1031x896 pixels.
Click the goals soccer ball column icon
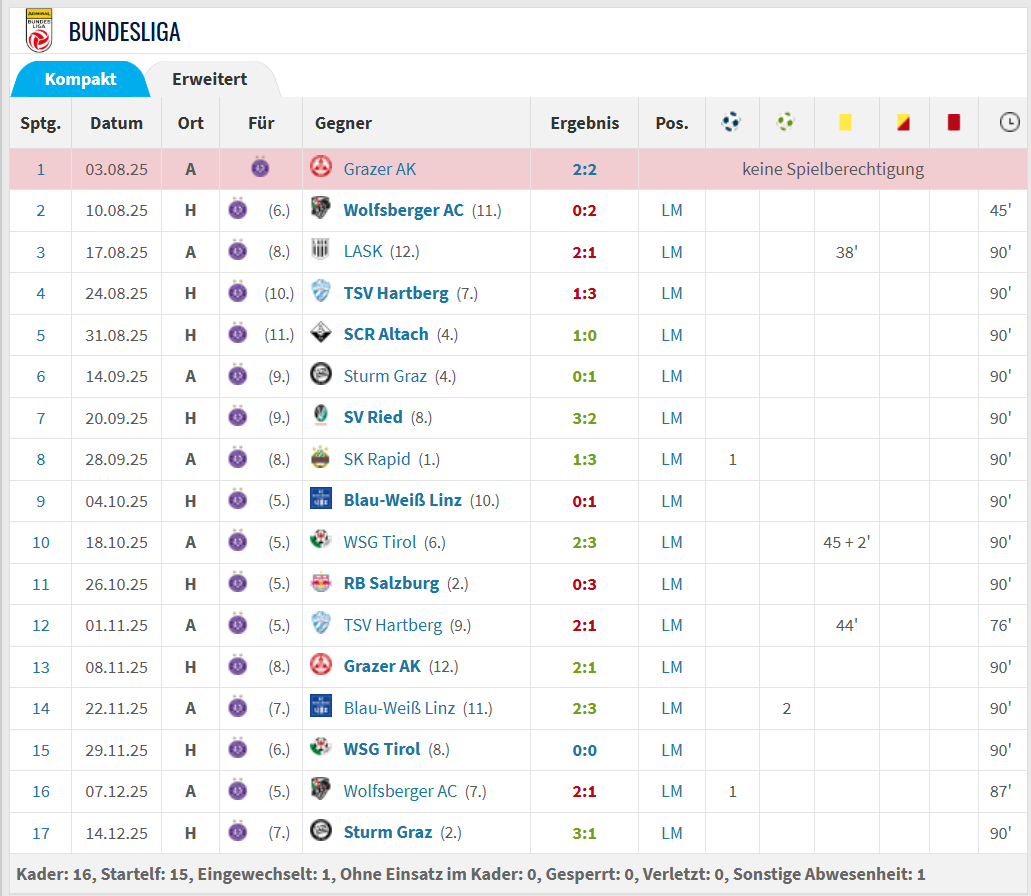tap(732, 123)
